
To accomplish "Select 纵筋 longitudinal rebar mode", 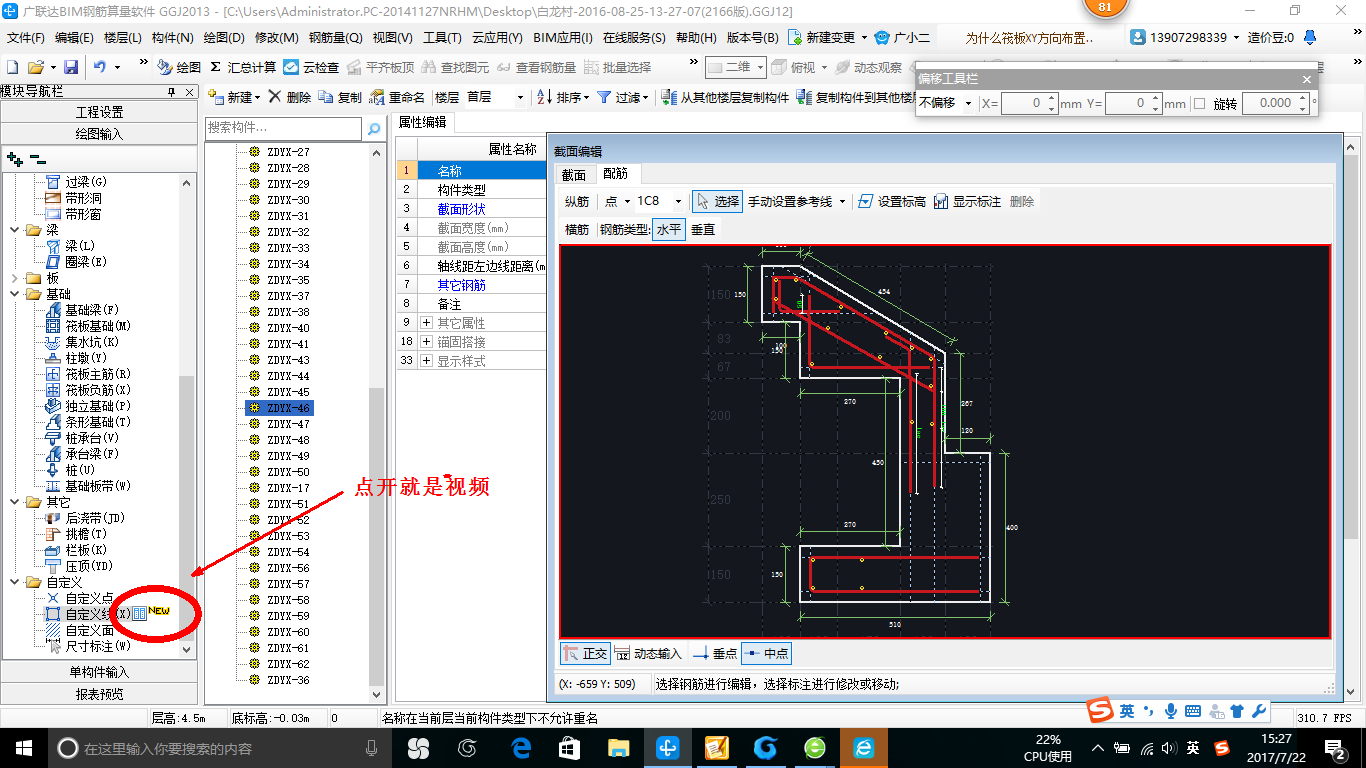I will [x=577, y=201].
